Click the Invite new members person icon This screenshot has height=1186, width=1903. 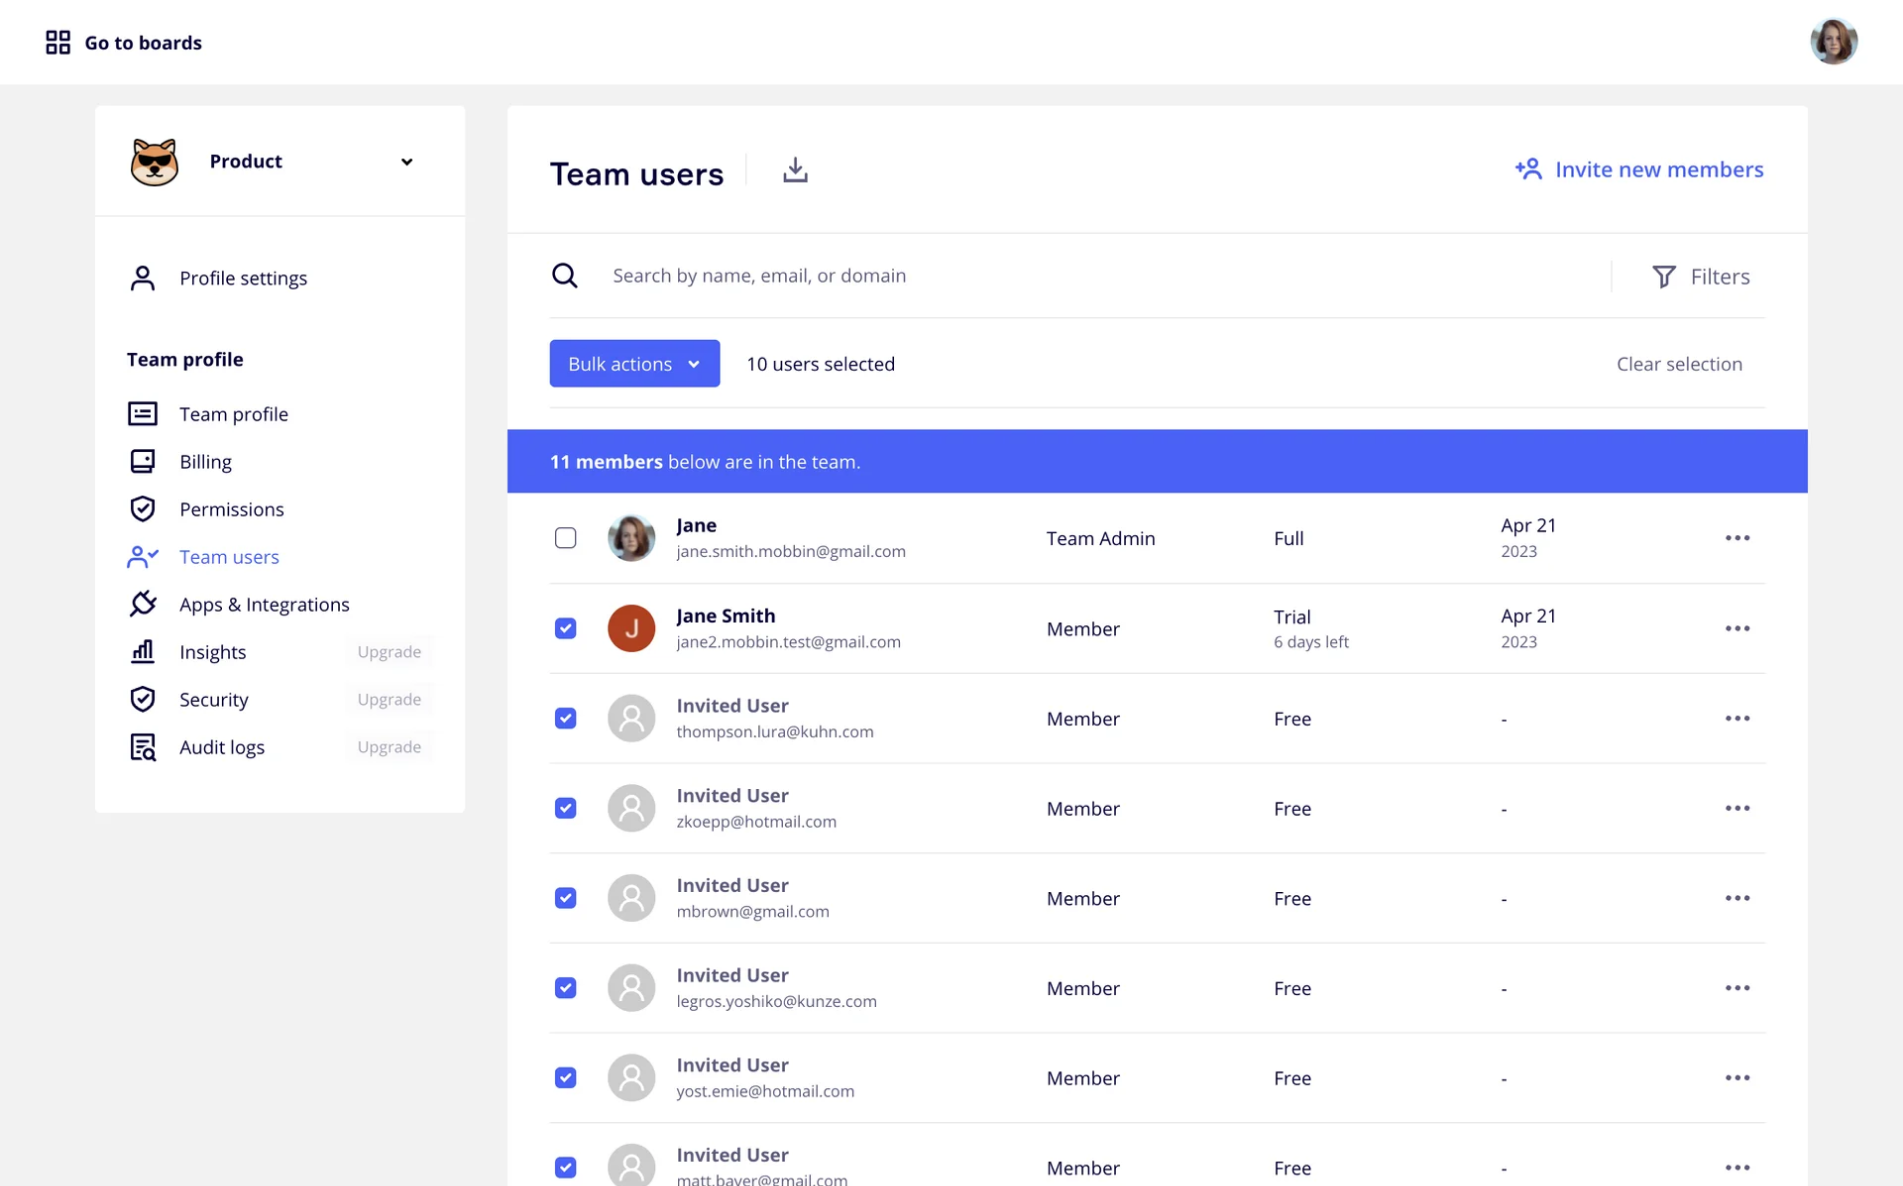[1528, 169]
